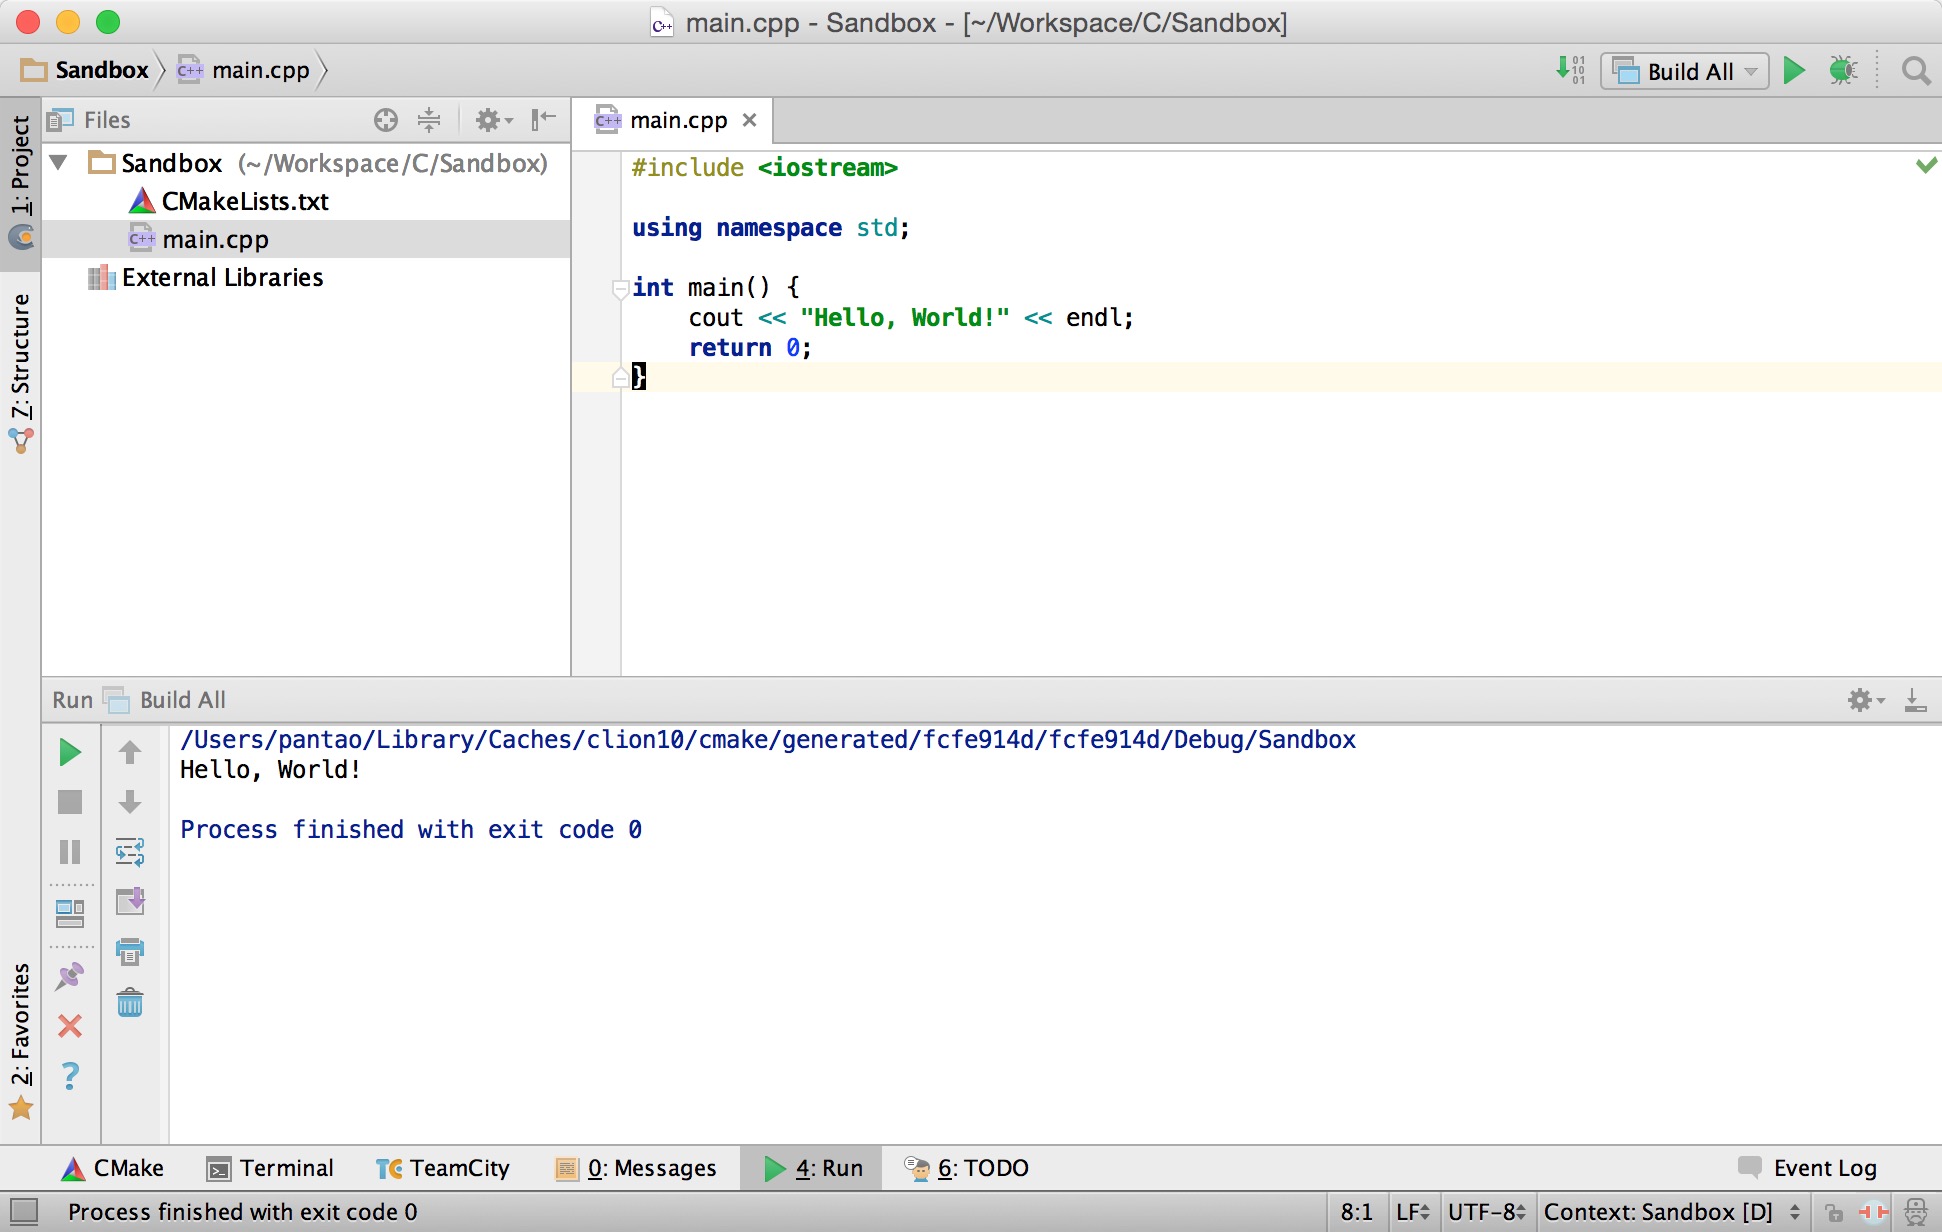Click Clear All trash icon in Run panel
Image resolution: width=1942 pixels, height=1232 pixels.
pyautogui.click(x=130, y=1003)
